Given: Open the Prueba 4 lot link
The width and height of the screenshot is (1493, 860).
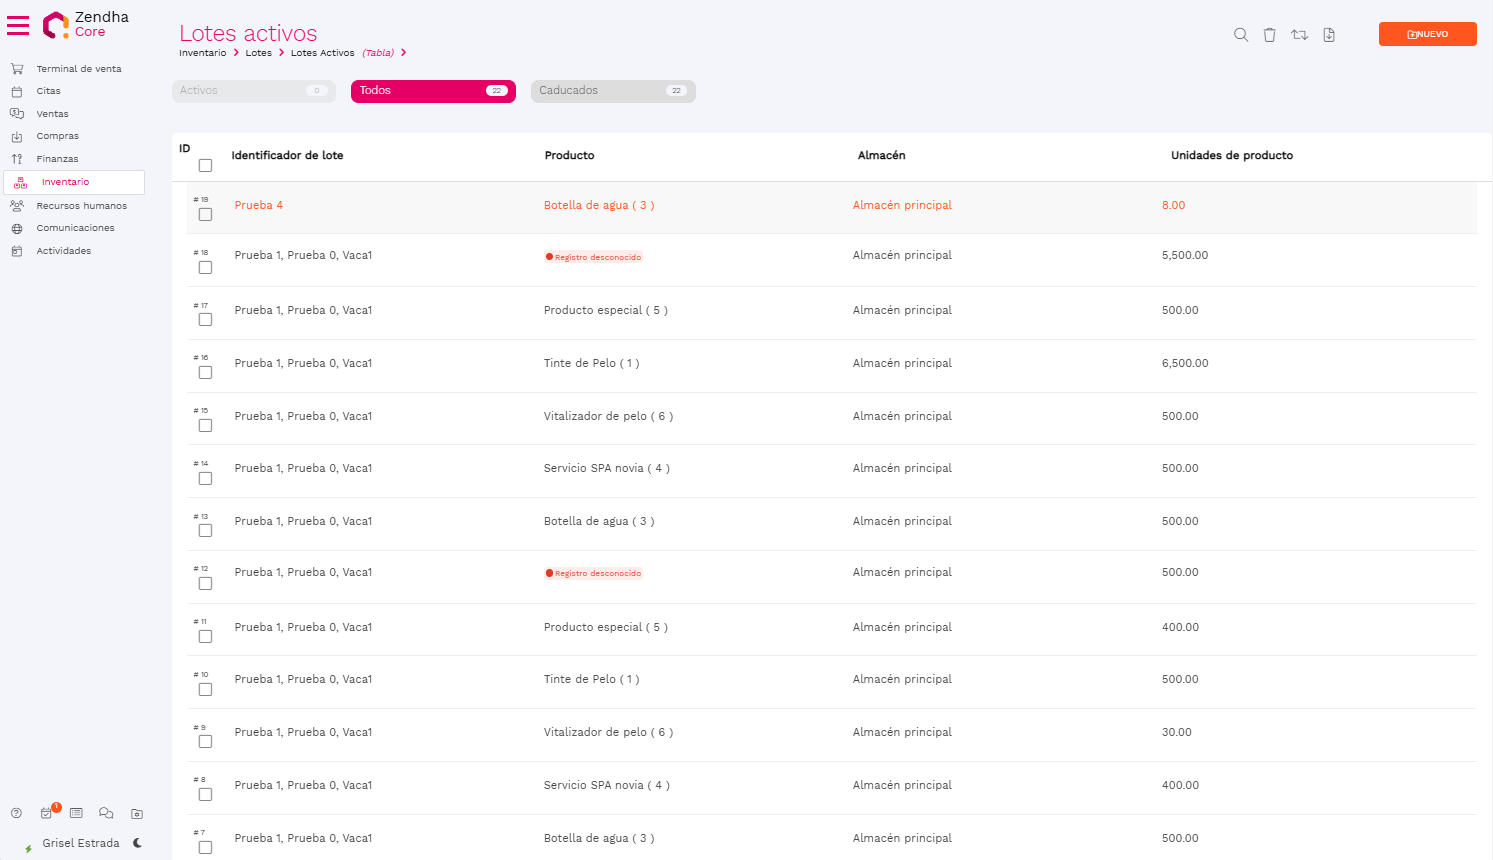Looking at the screenshot, I should coord(258,205).
